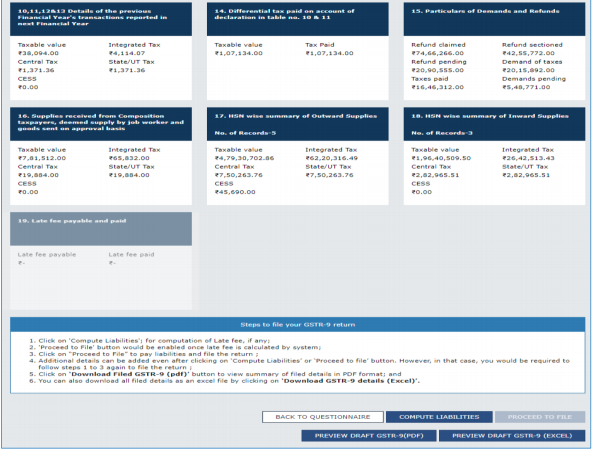This screenshot has height=450, width=594.
Task: Click Central Tax ₹2,82,965.51 in tile 18
Action: click(x=435, y=175)
